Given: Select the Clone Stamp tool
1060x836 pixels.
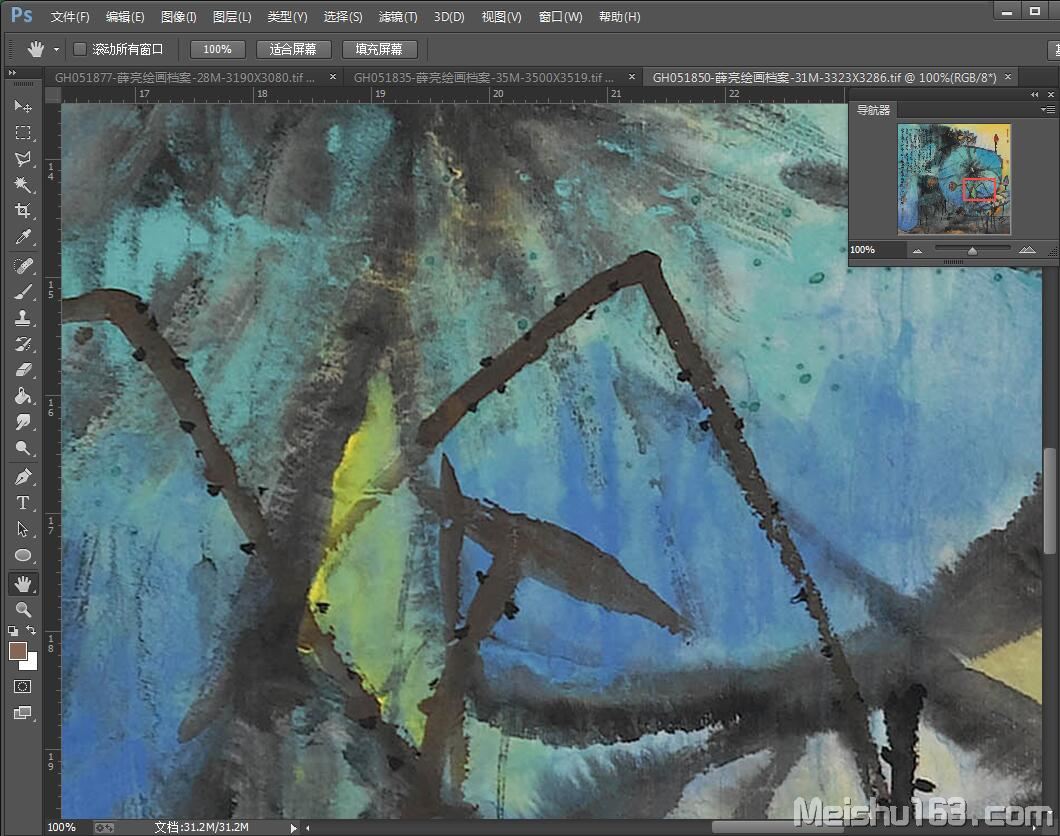Looking at the screenshot, I should pos(23,318).
